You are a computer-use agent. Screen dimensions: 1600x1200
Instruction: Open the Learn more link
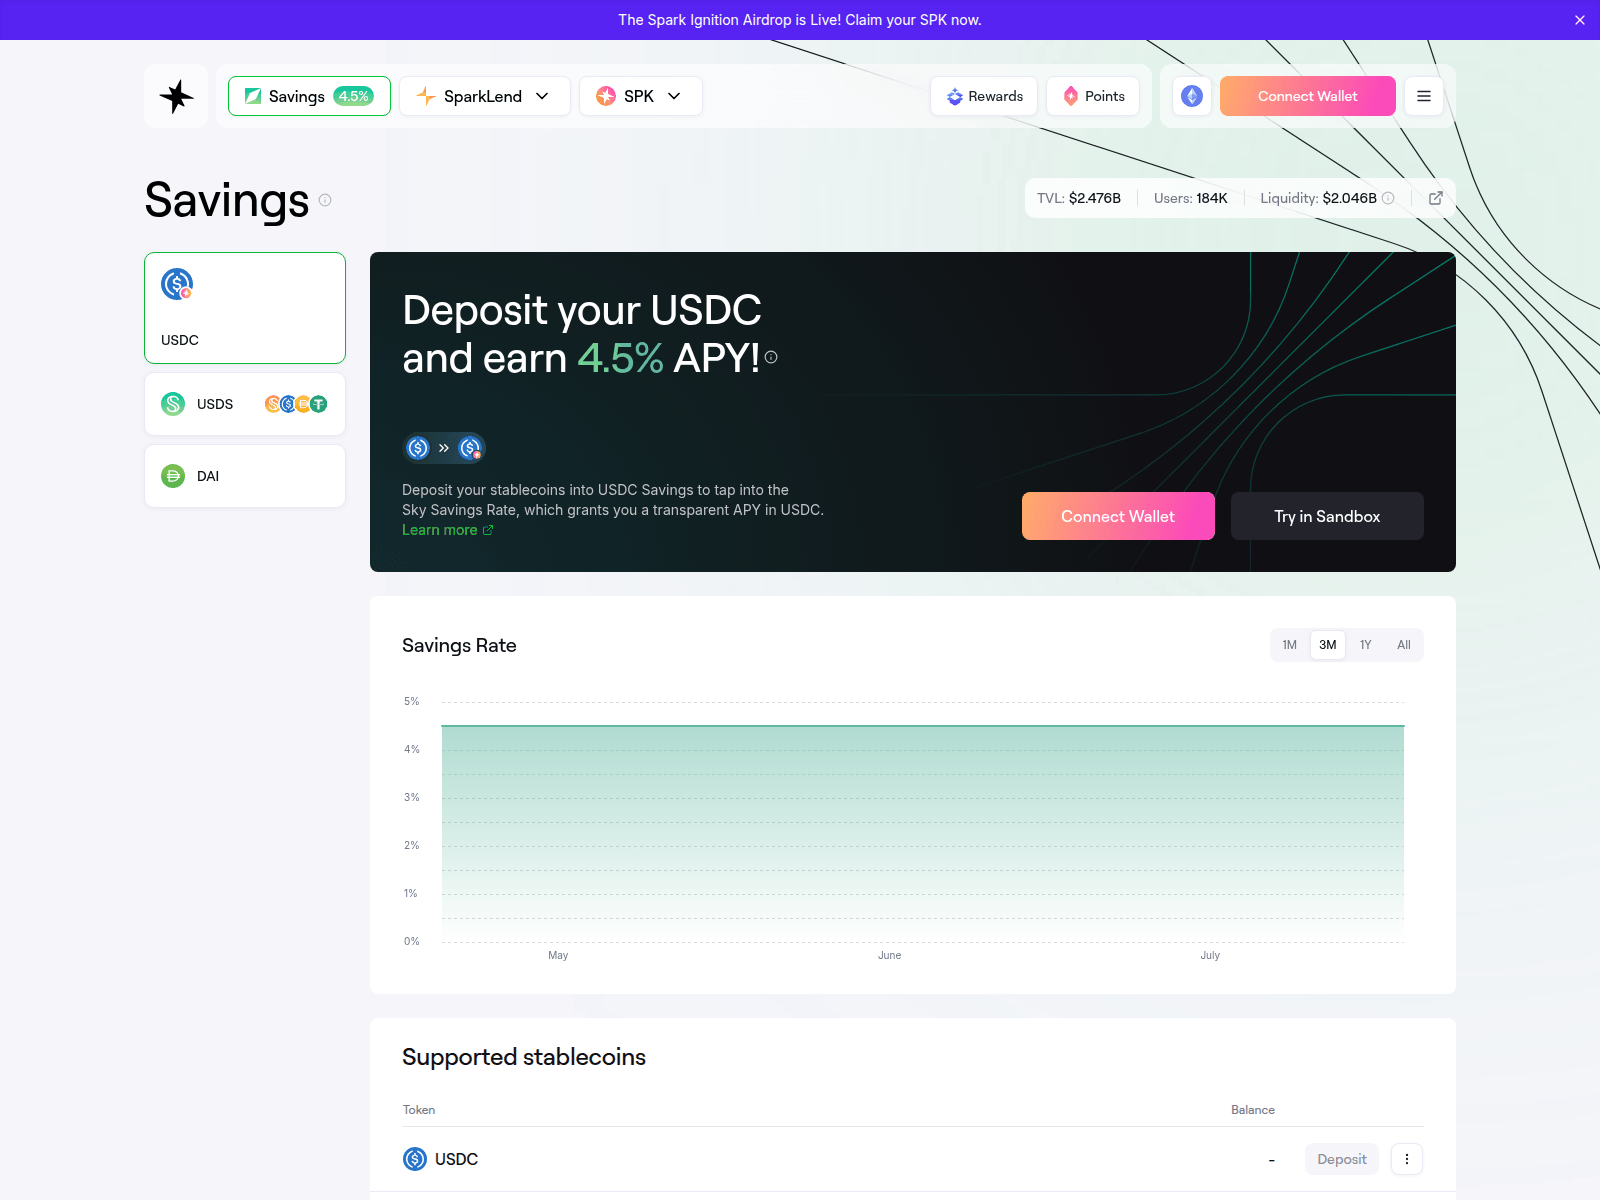pyautogui.click(x=447, y=530)
